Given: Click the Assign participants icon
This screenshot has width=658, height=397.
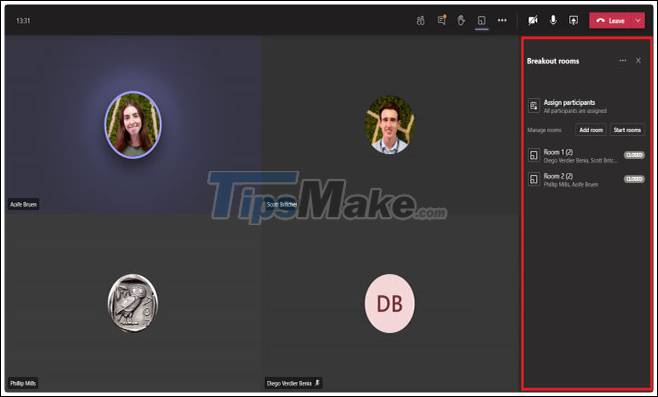Looking at the screenshot, I should point(534,105).
